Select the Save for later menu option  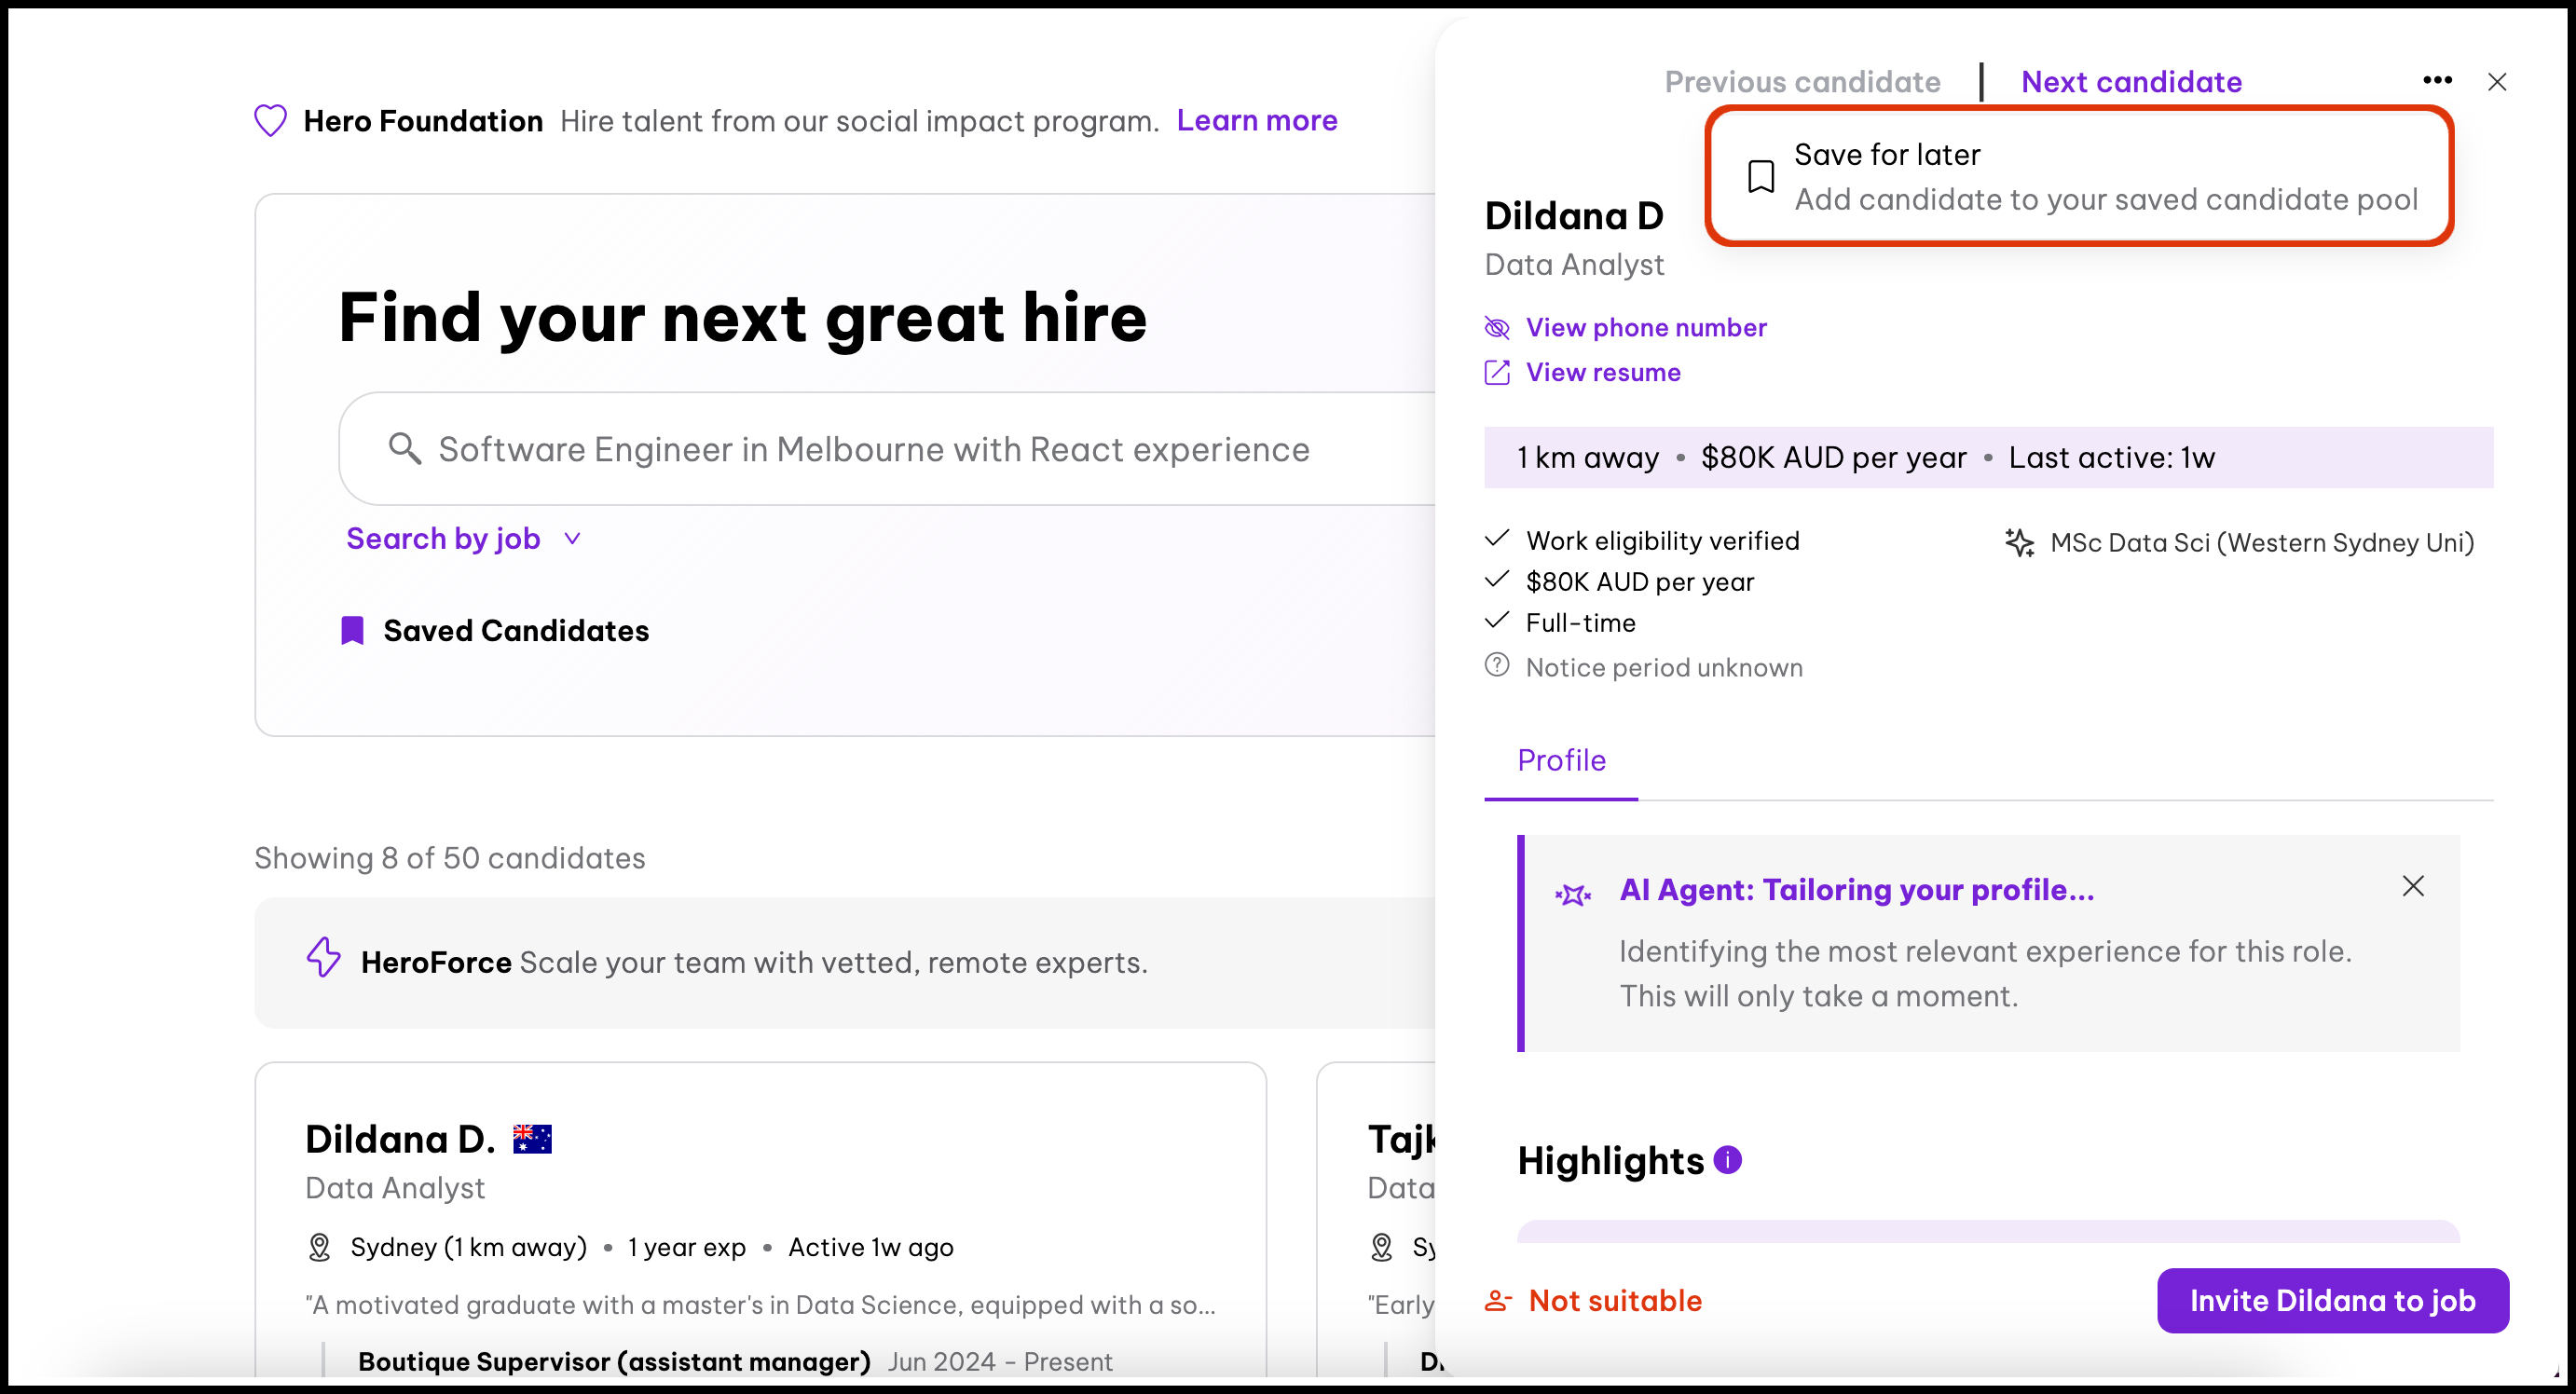[2078, 176]
